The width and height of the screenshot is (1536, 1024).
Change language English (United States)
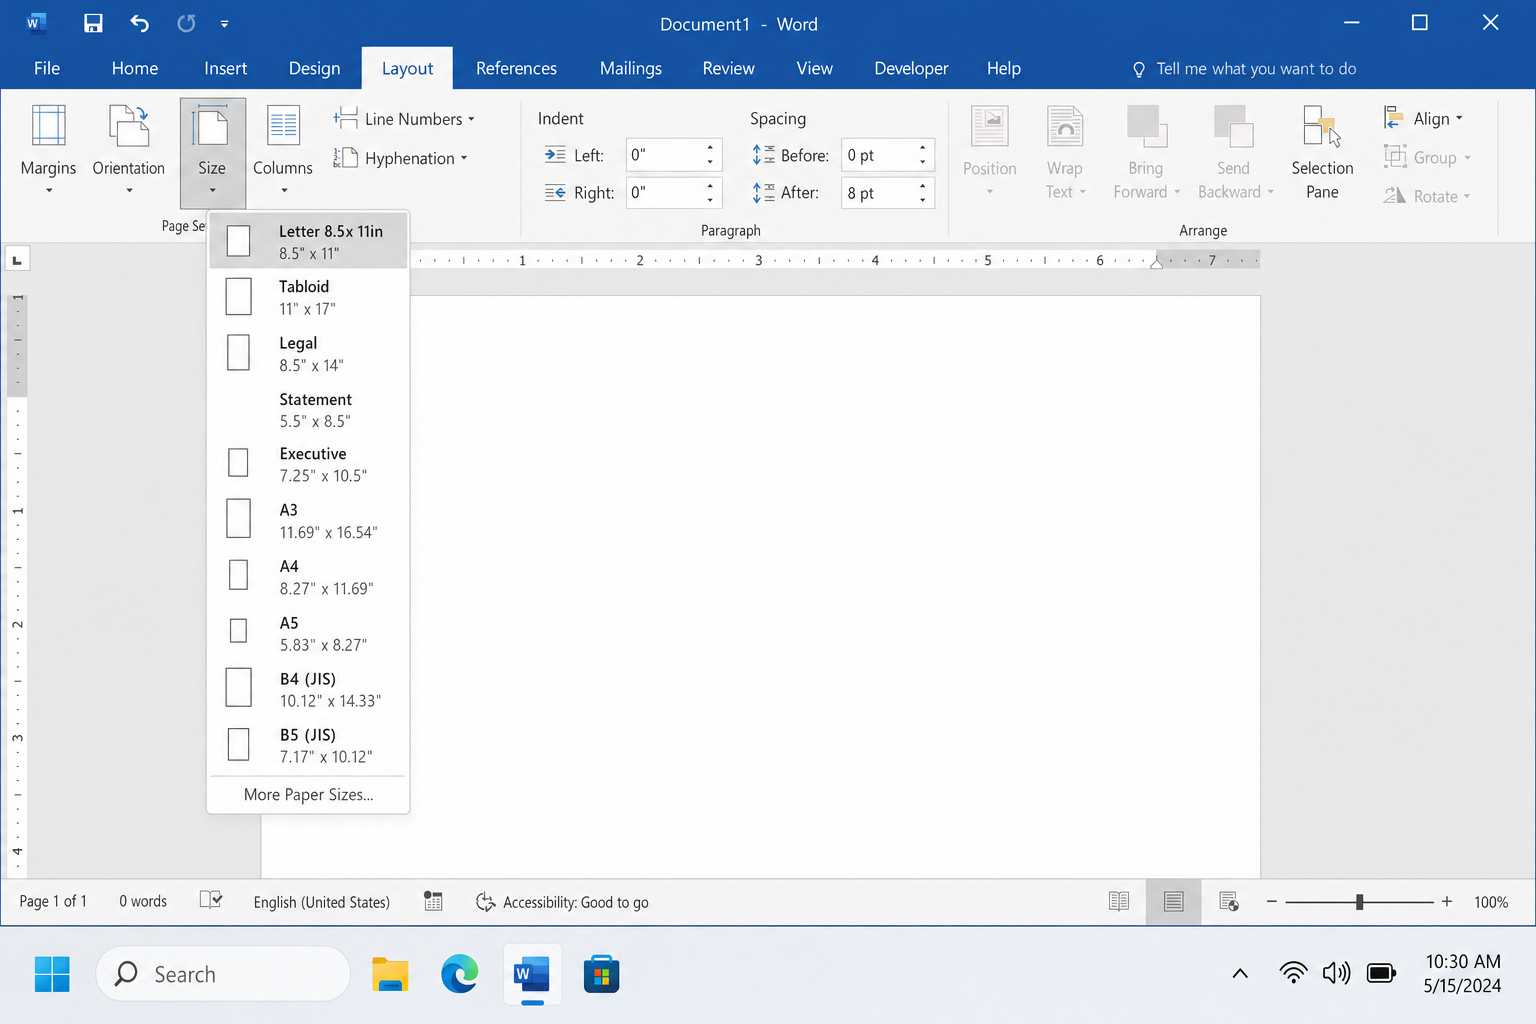point(322,902)
